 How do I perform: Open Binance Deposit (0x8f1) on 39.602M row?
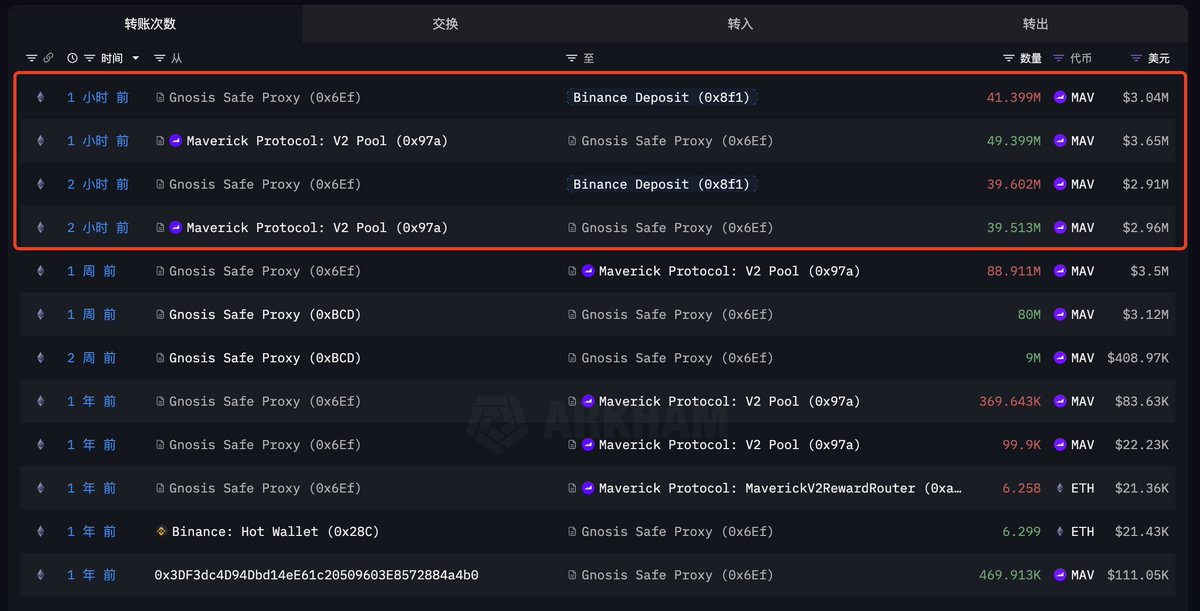(x=661, y=184)
